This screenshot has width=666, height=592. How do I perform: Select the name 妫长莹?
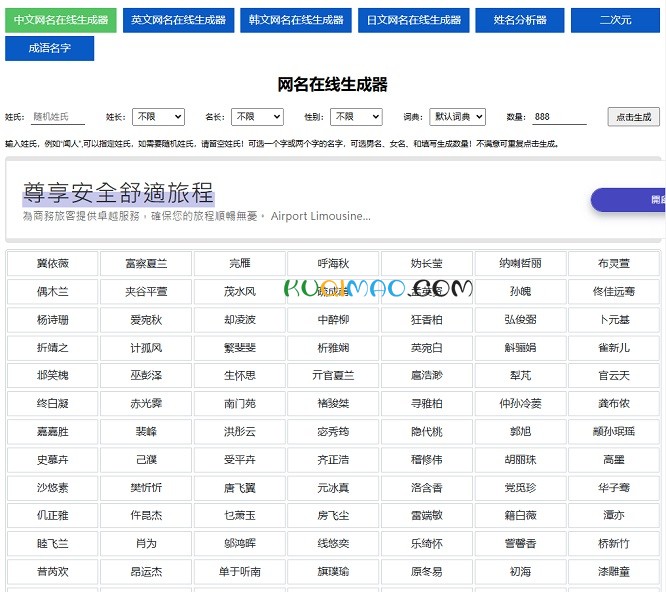(427, 264)
